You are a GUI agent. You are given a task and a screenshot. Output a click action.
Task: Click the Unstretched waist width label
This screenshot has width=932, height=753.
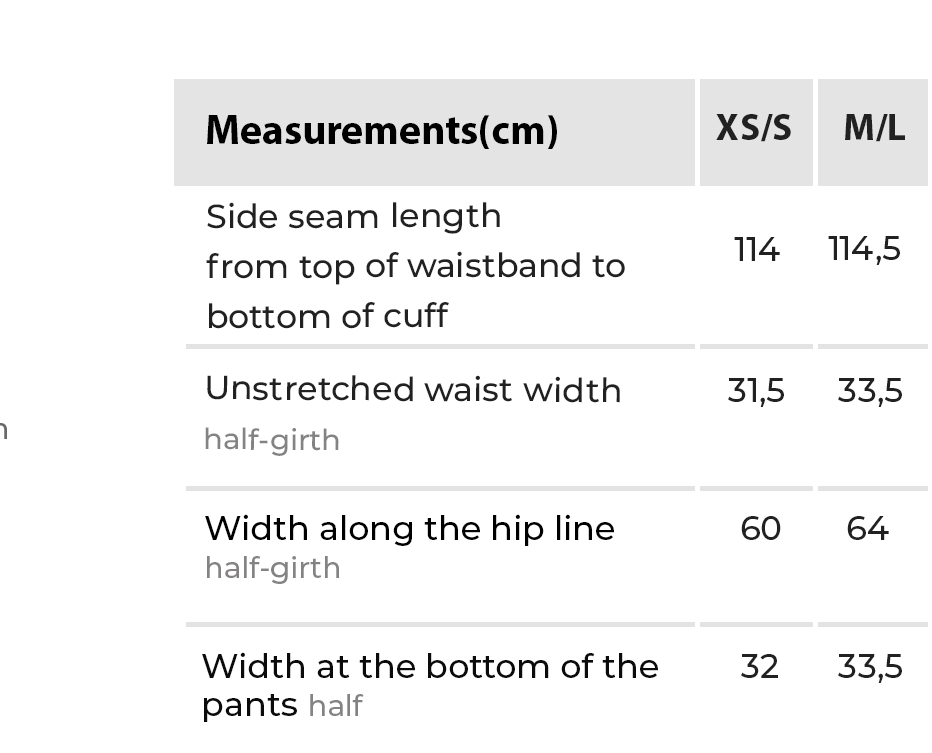[x=412, y=389]
